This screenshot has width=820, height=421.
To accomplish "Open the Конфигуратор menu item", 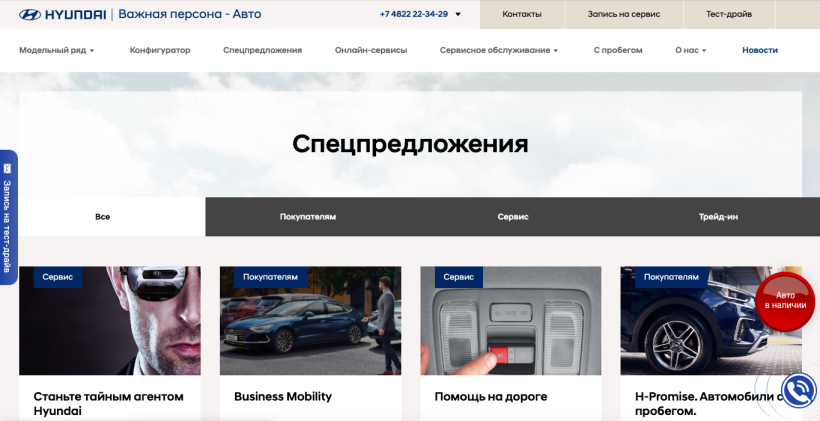I will 160,50.
